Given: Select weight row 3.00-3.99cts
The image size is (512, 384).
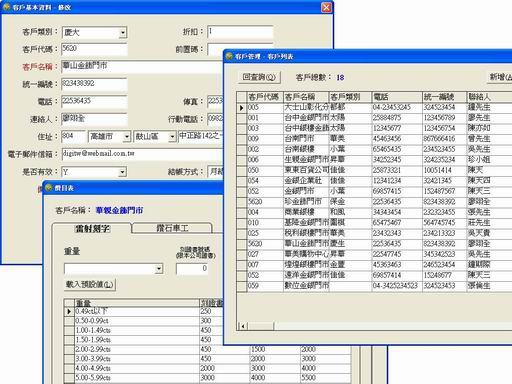Looking at the screenshot, I should coord(137,359).
